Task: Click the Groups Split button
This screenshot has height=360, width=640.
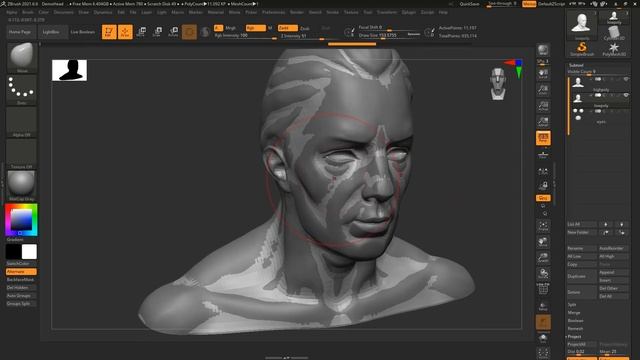Action: point(22,304)
